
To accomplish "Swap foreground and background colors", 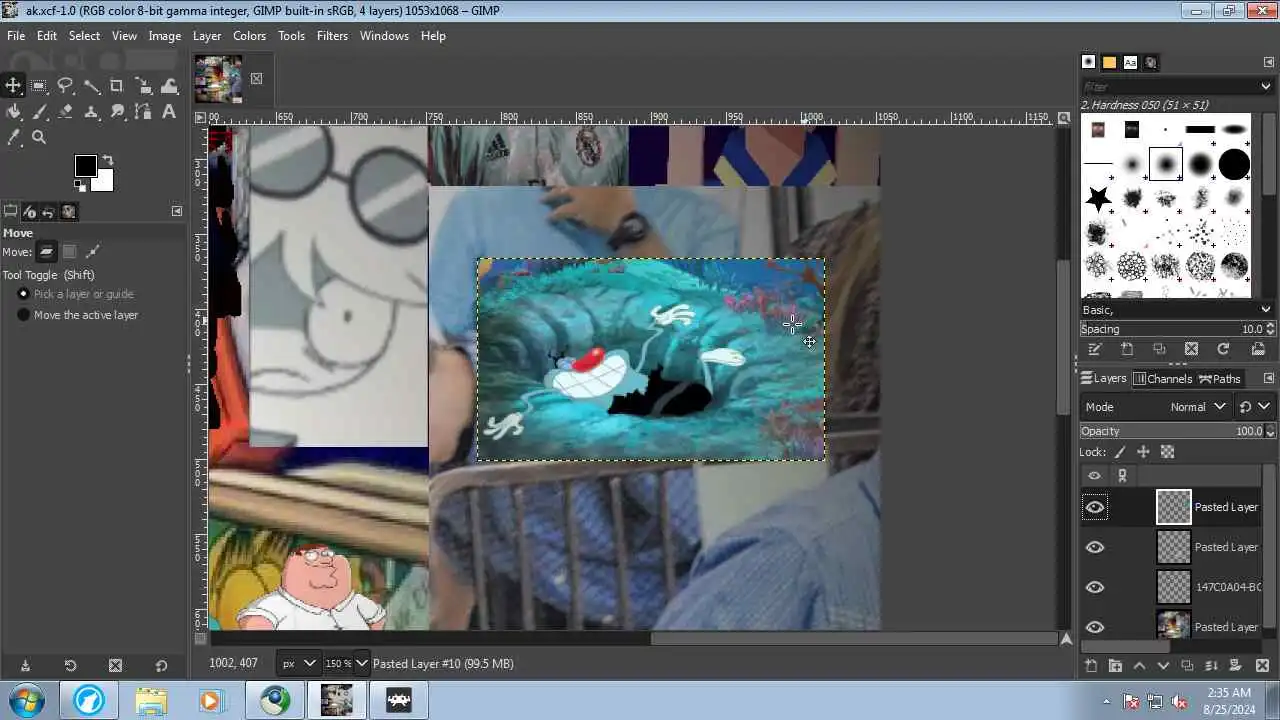I will [x=107, y=160].
